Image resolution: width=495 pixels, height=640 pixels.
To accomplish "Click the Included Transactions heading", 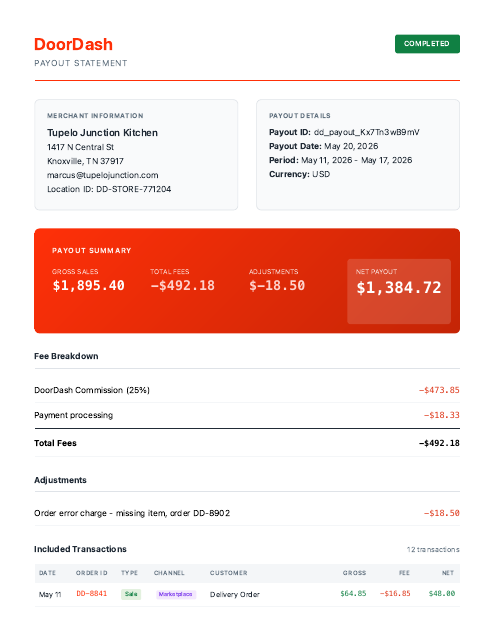I will click(x=80, y=549).
